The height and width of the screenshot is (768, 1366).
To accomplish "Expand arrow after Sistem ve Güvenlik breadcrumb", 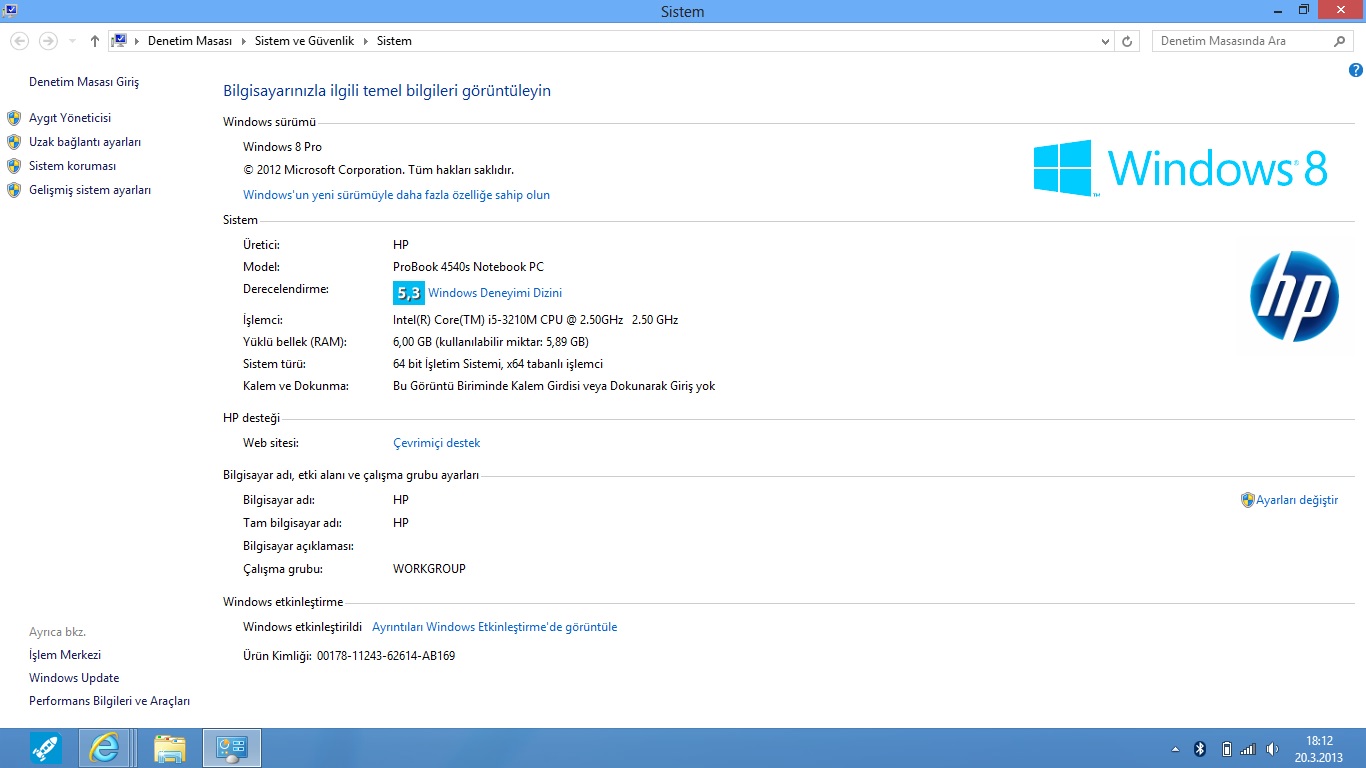I will point(366,41).
